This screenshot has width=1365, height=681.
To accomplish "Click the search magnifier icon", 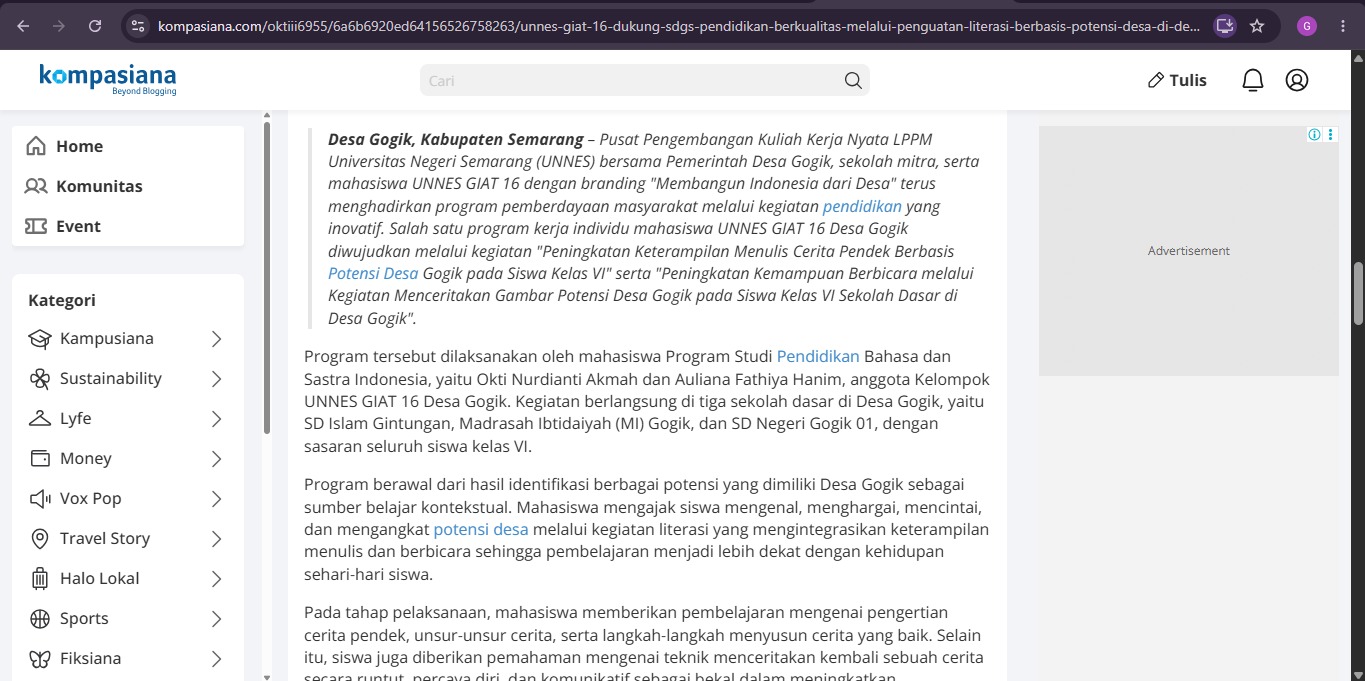I will click(853, 80).
